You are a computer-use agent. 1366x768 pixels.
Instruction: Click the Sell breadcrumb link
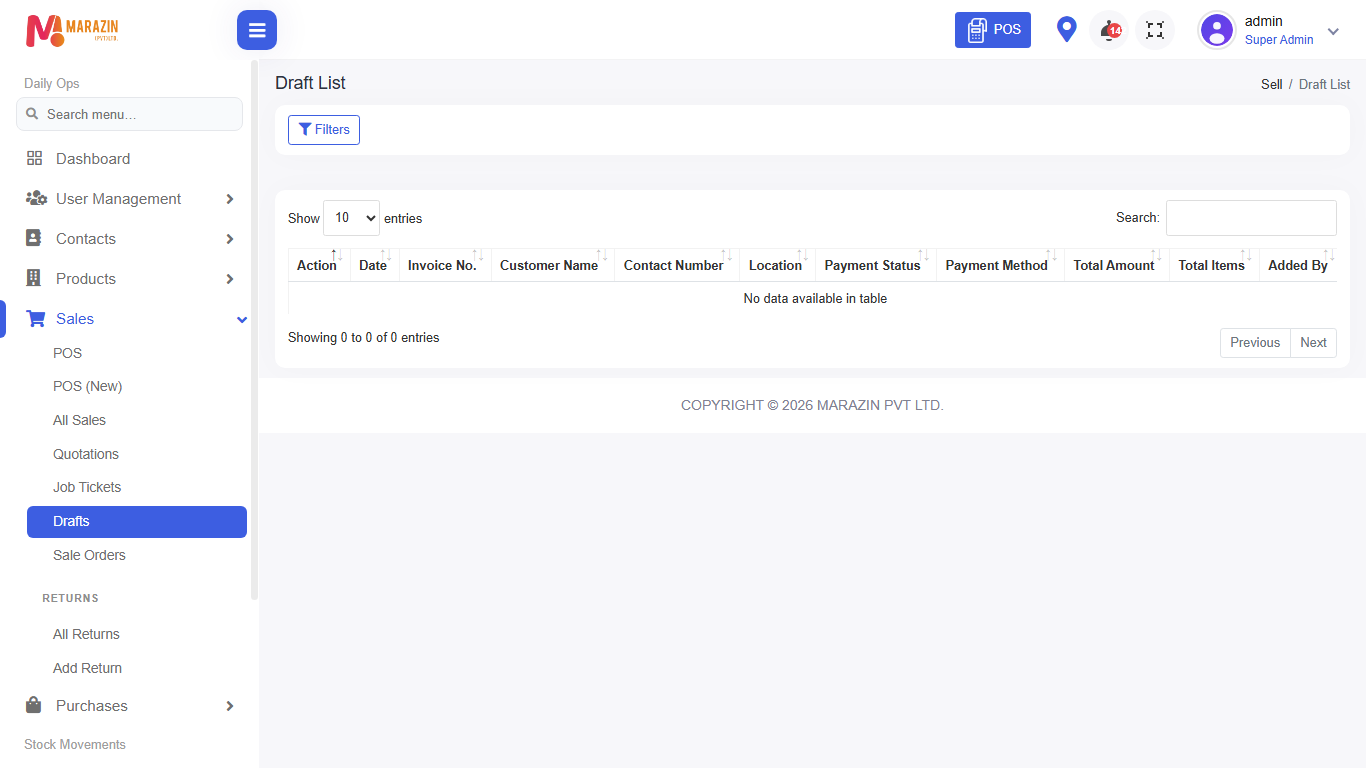click(1272, 84)
